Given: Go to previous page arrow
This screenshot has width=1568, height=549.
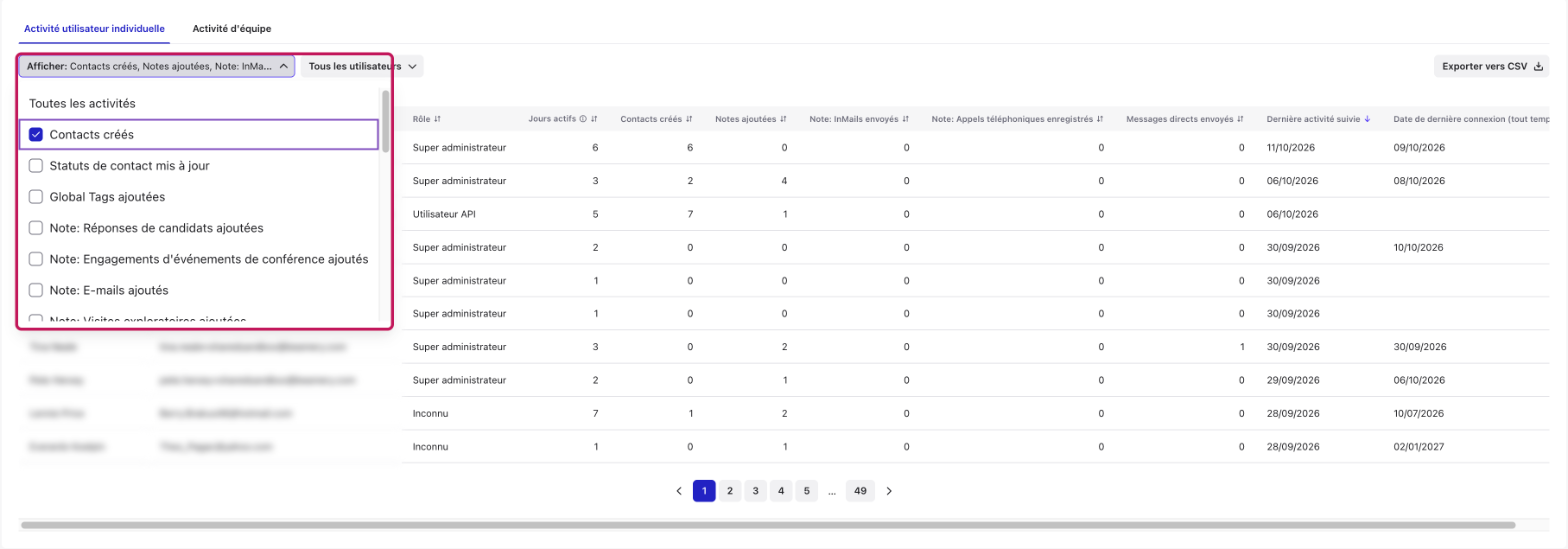Looking at the screenshot, I should click(679, 491).
